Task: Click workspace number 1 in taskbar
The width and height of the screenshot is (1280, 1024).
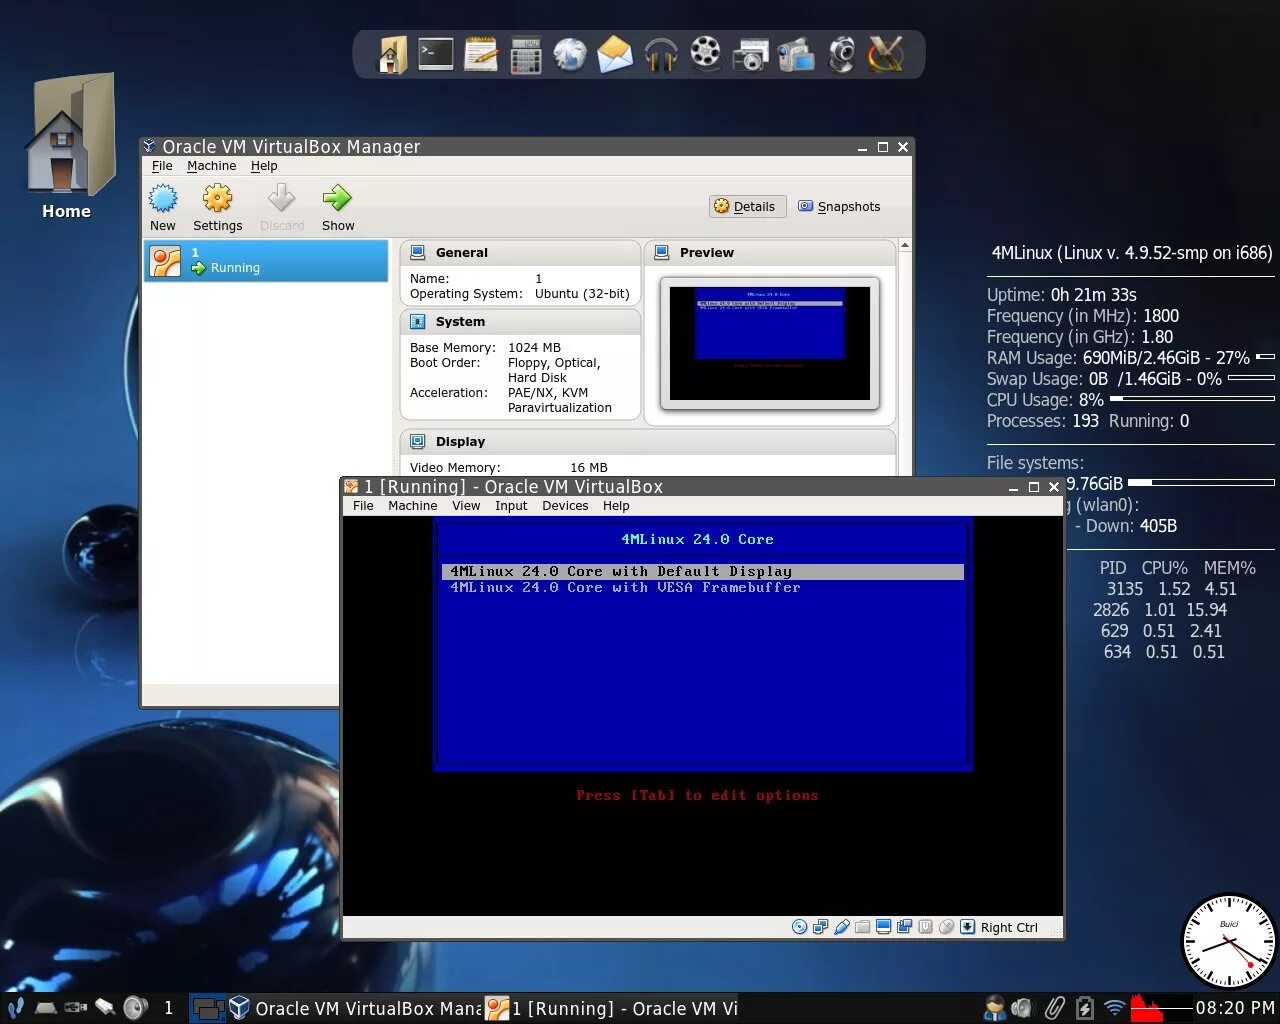Action: click(x=168, y=1008)
